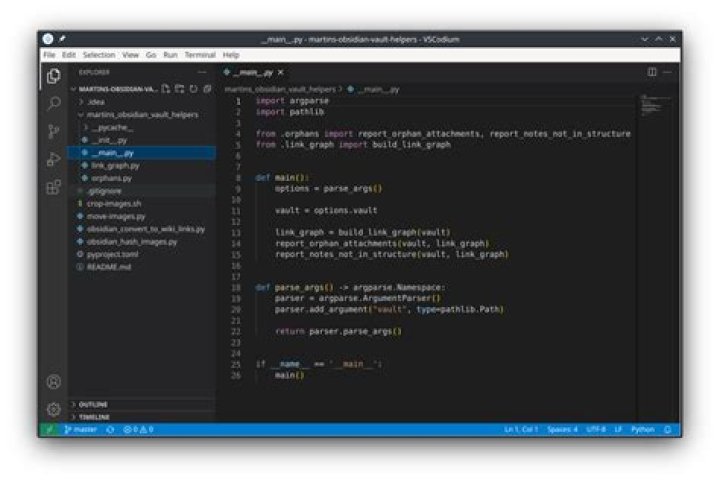Collapse all folders in Explorer
This screenshot has height=482, width=720.
tap(207, 89)
